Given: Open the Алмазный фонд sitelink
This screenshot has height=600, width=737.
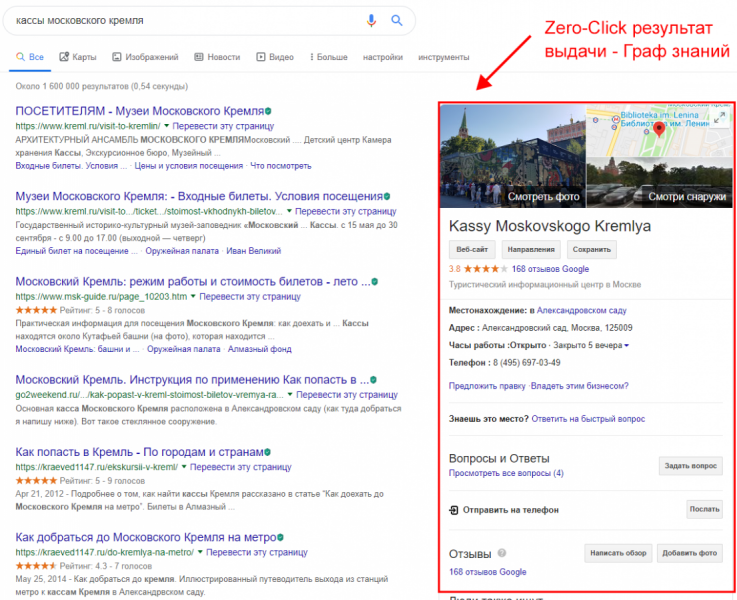Looking at the screenshot, I should [x=259, y=349].
